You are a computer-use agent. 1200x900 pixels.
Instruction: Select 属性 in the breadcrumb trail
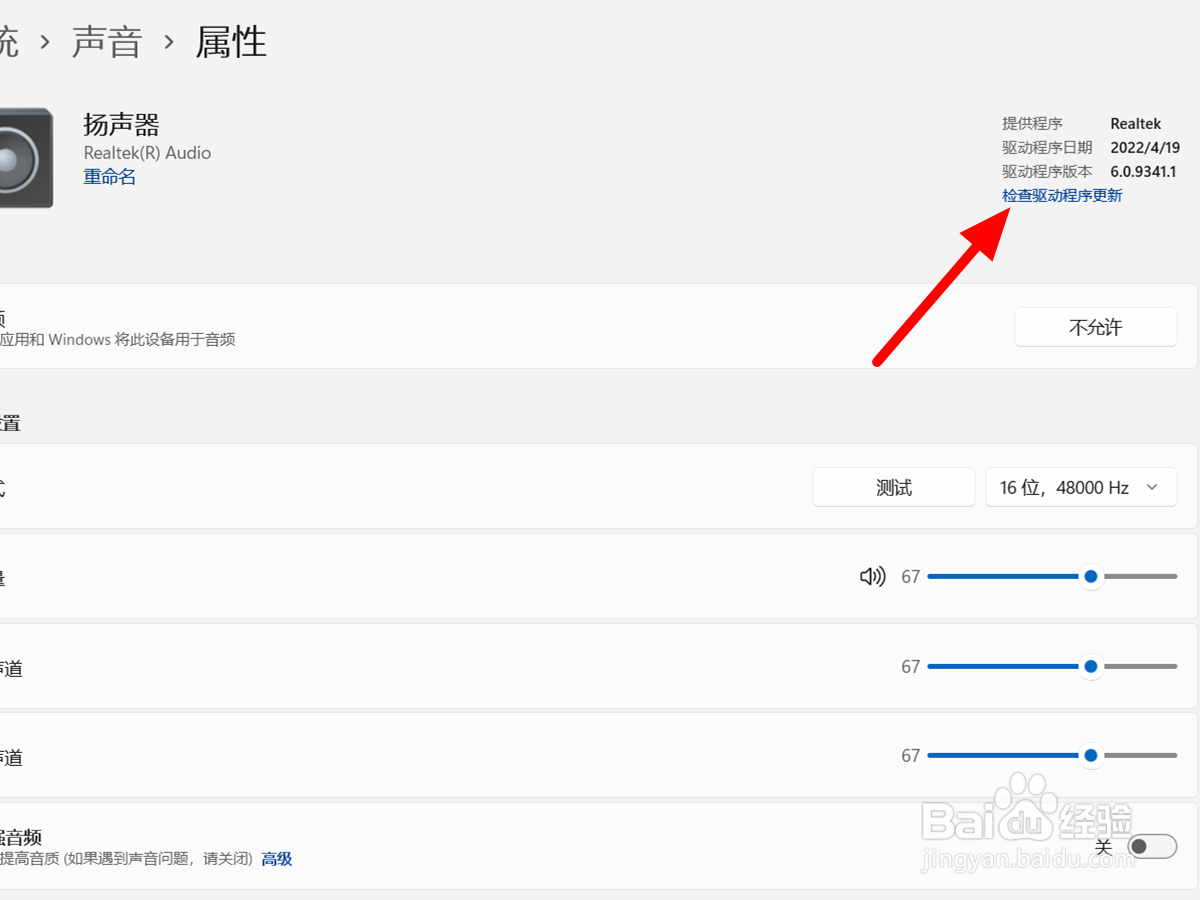231,41
